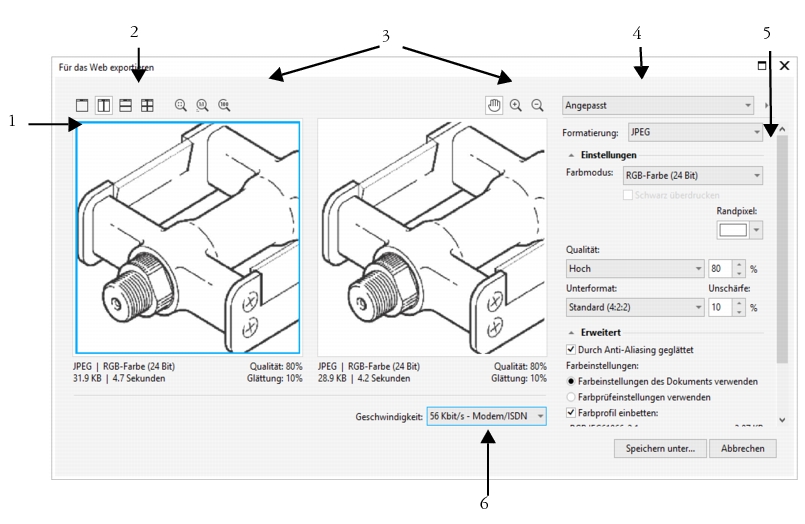The image size is (805, 524).
Task: Click the zoom-to-fit magnifier icon
Action: pos(181,105)
